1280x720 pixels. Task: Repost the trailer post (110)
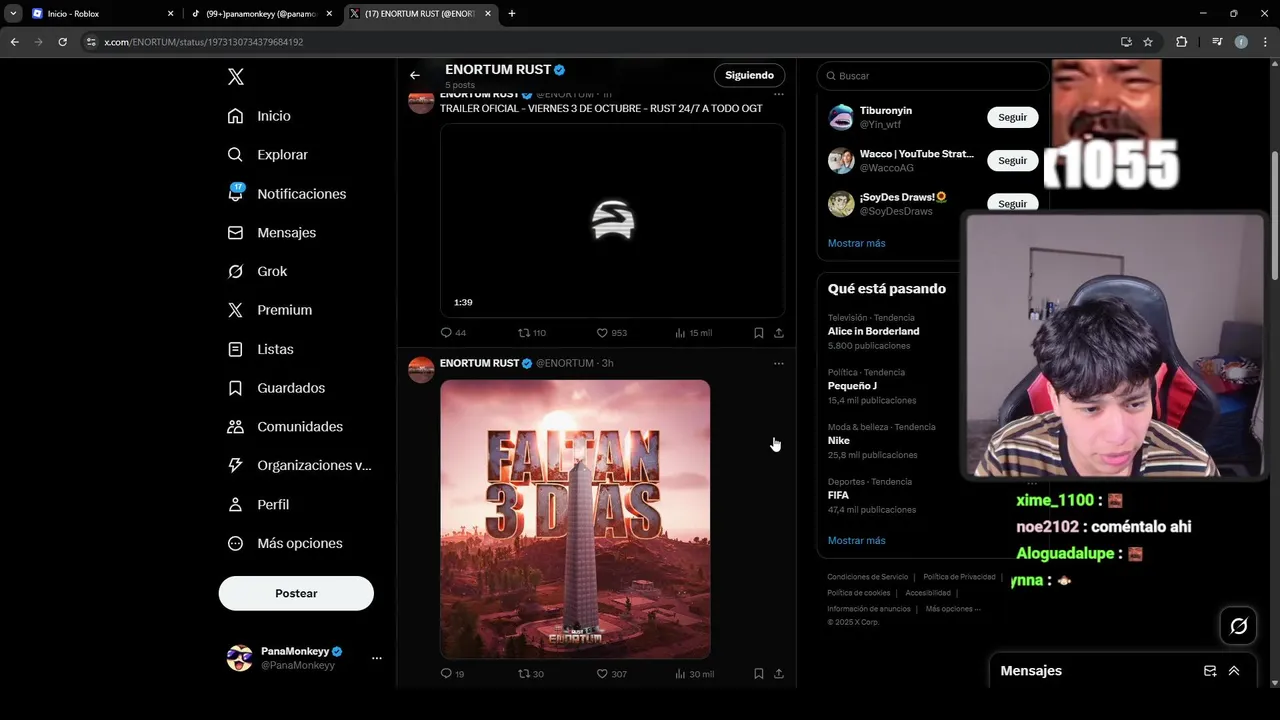pos(531,333)
